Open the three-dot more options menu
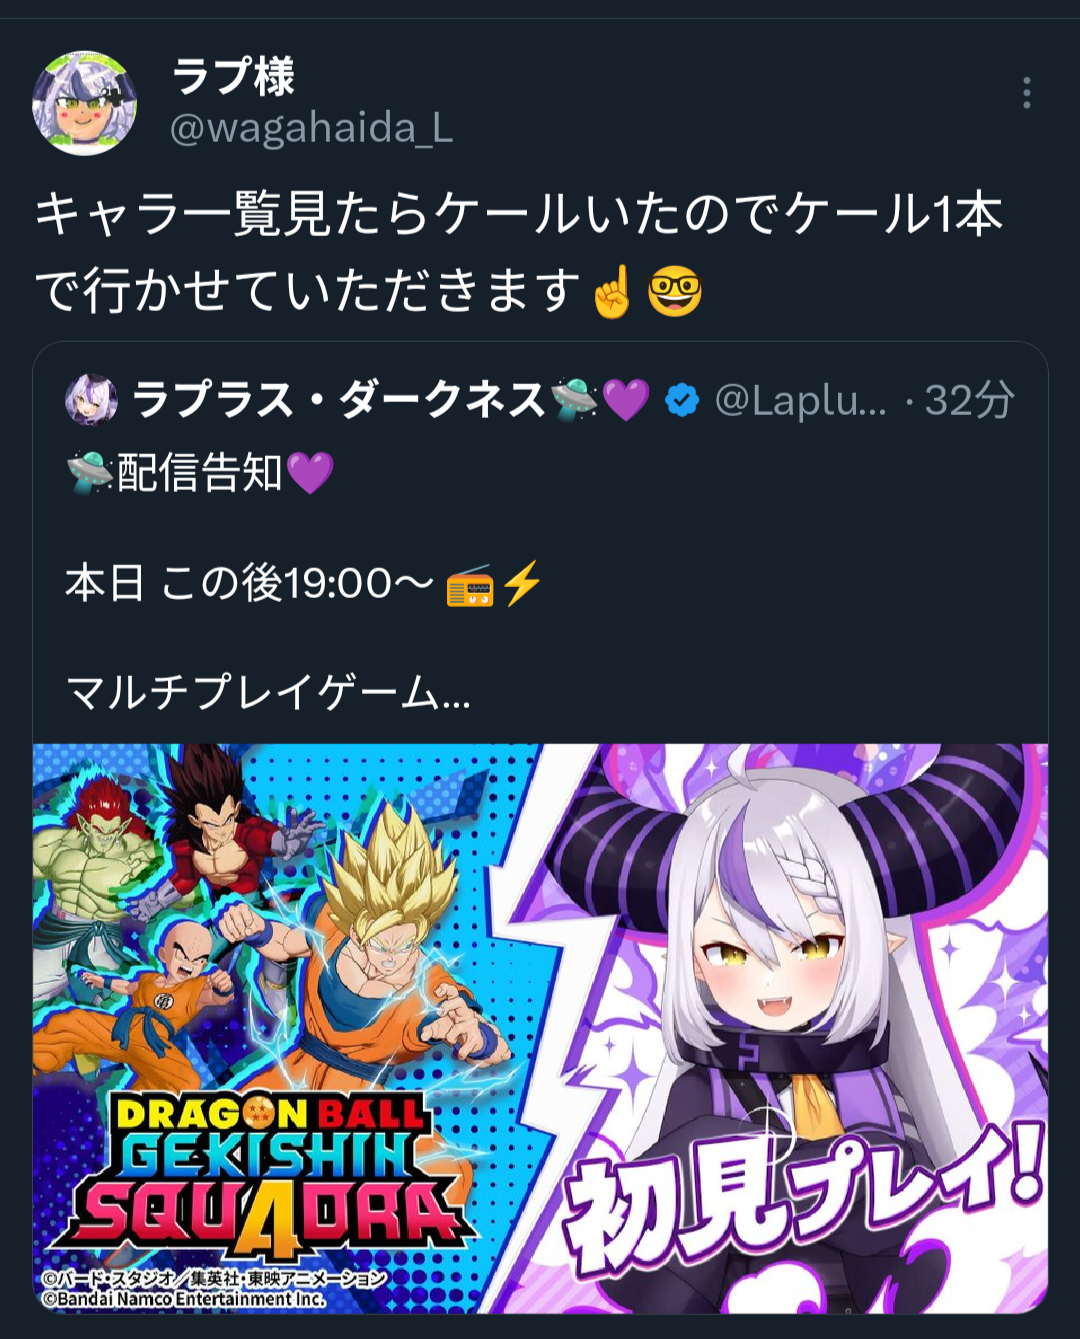The width and height of the screenshot is (1080, 1339). click(1026, 94)
